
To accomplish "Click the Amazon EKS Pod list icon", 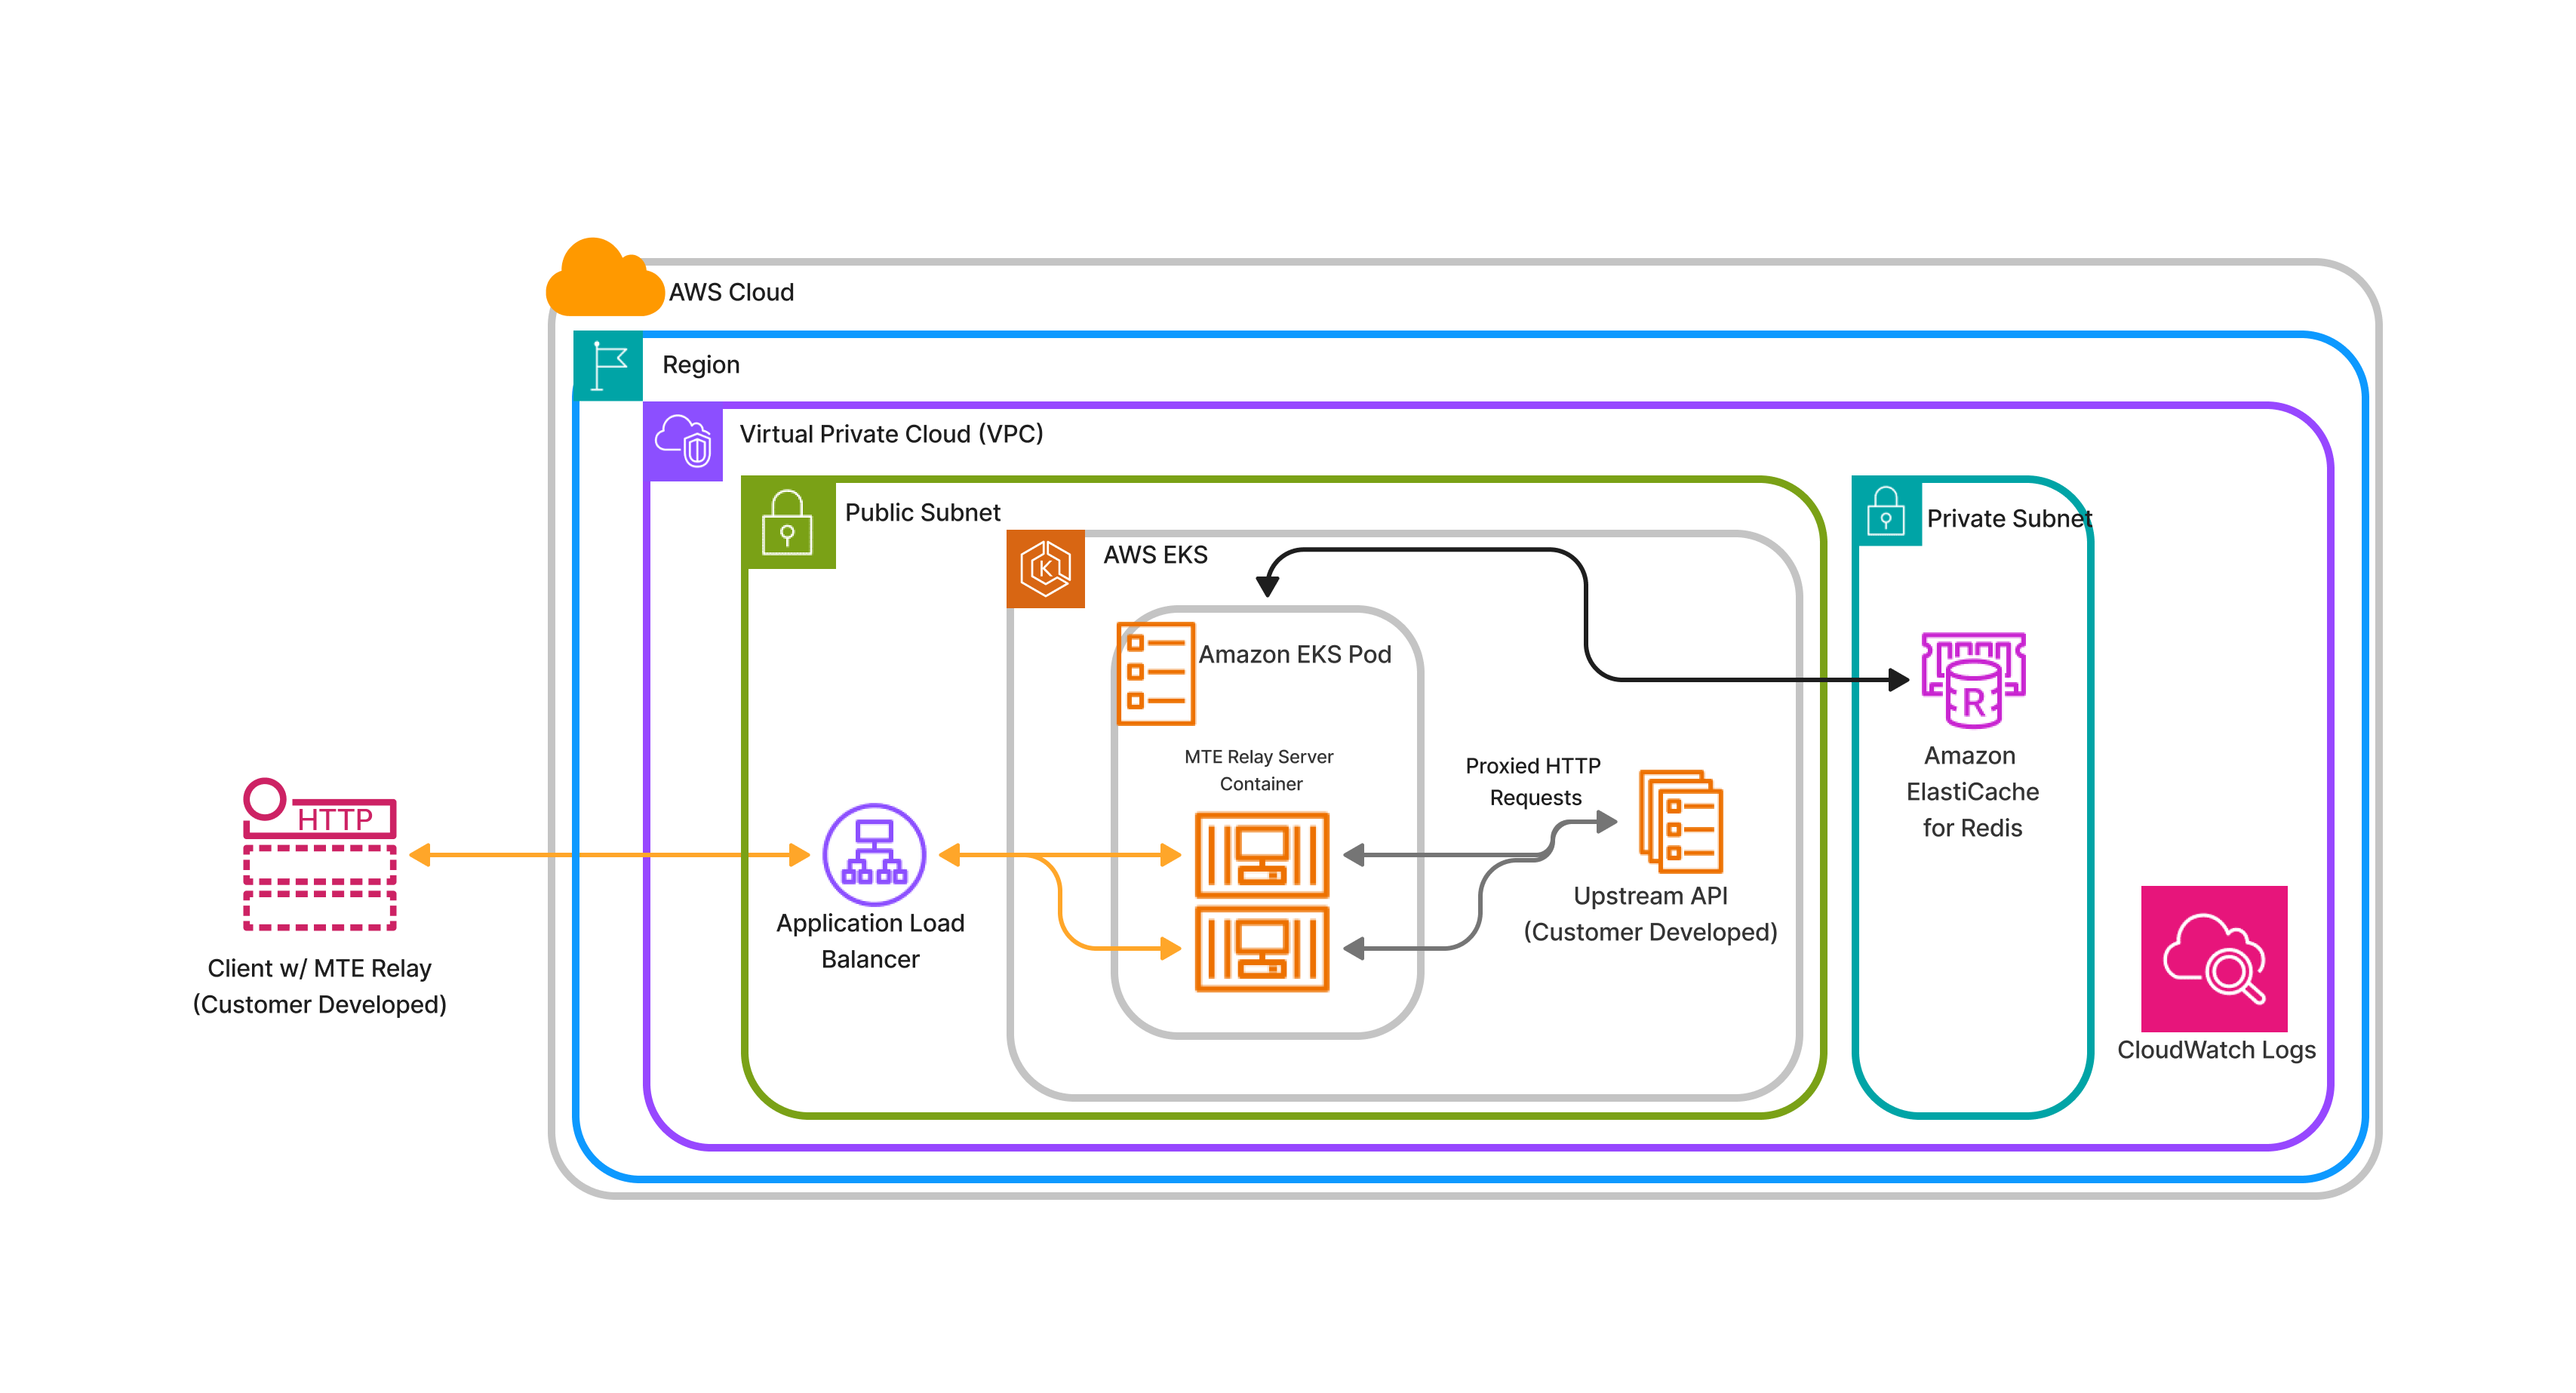I will point(1156,673).
